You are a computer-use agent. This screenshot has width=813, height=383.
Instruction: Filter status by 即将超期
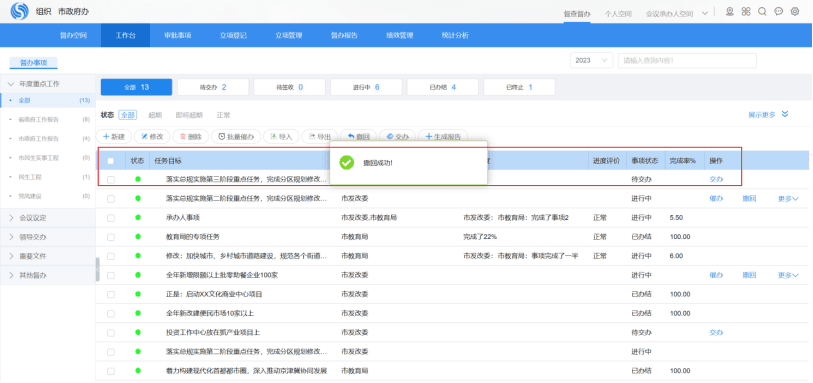point(189,115)
